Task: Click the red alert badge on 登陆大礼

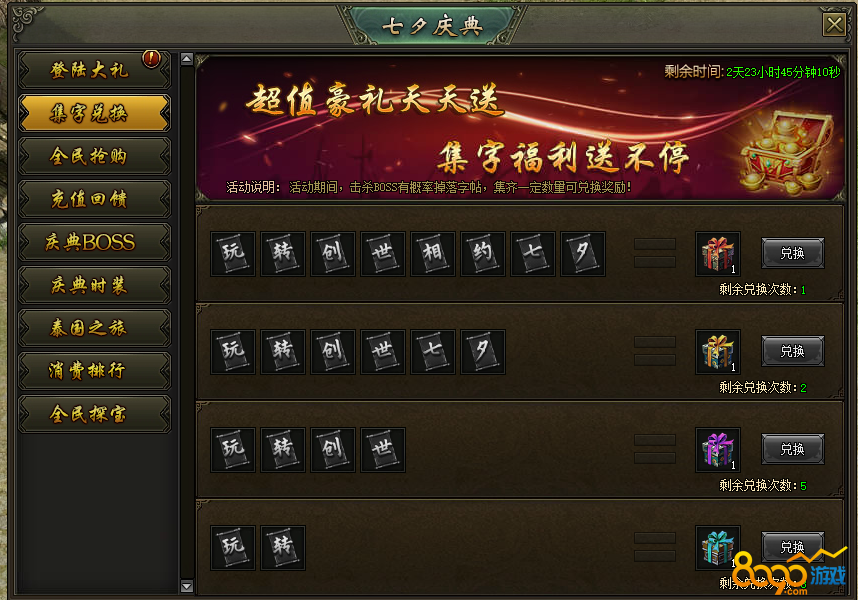Action: (151, 58)
